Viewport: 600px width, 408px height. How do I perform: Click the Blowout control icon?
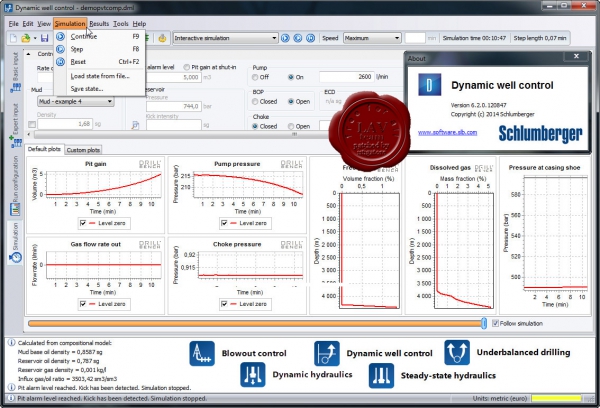[x=202, y=353]
